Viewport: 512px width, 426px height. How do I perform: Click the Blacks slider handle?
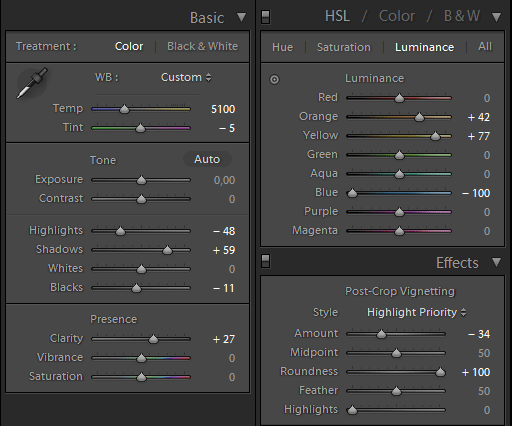tap(136, 288)
